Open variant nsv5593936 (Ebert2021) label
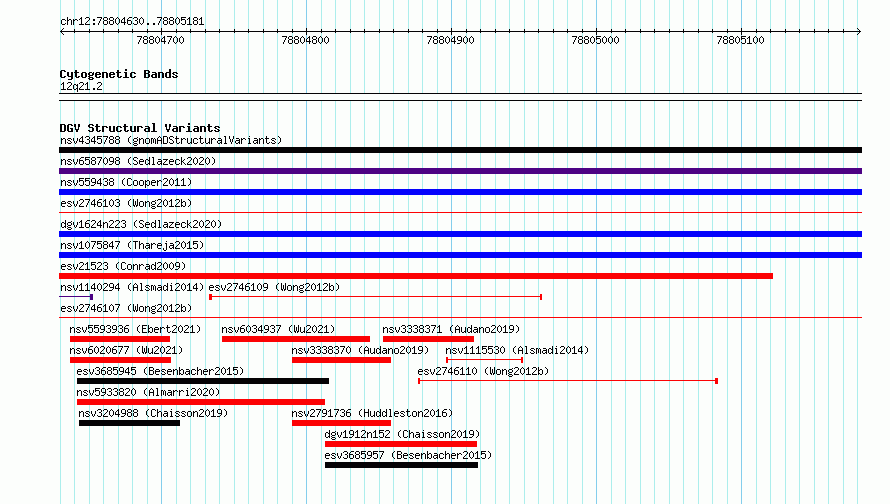Screen dimensions: 890x504 click(135, 329)
